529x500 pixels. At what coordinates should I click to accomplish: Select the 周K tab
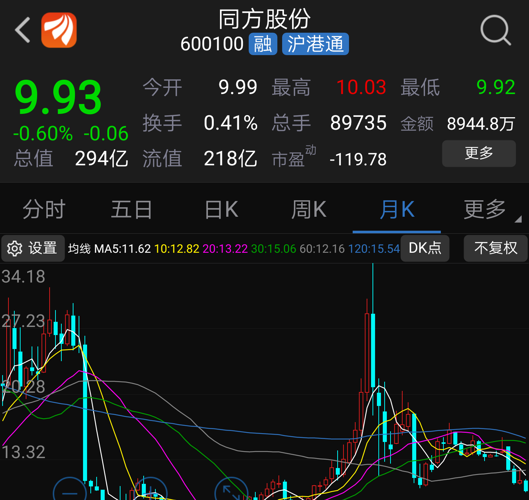[309, 210]
